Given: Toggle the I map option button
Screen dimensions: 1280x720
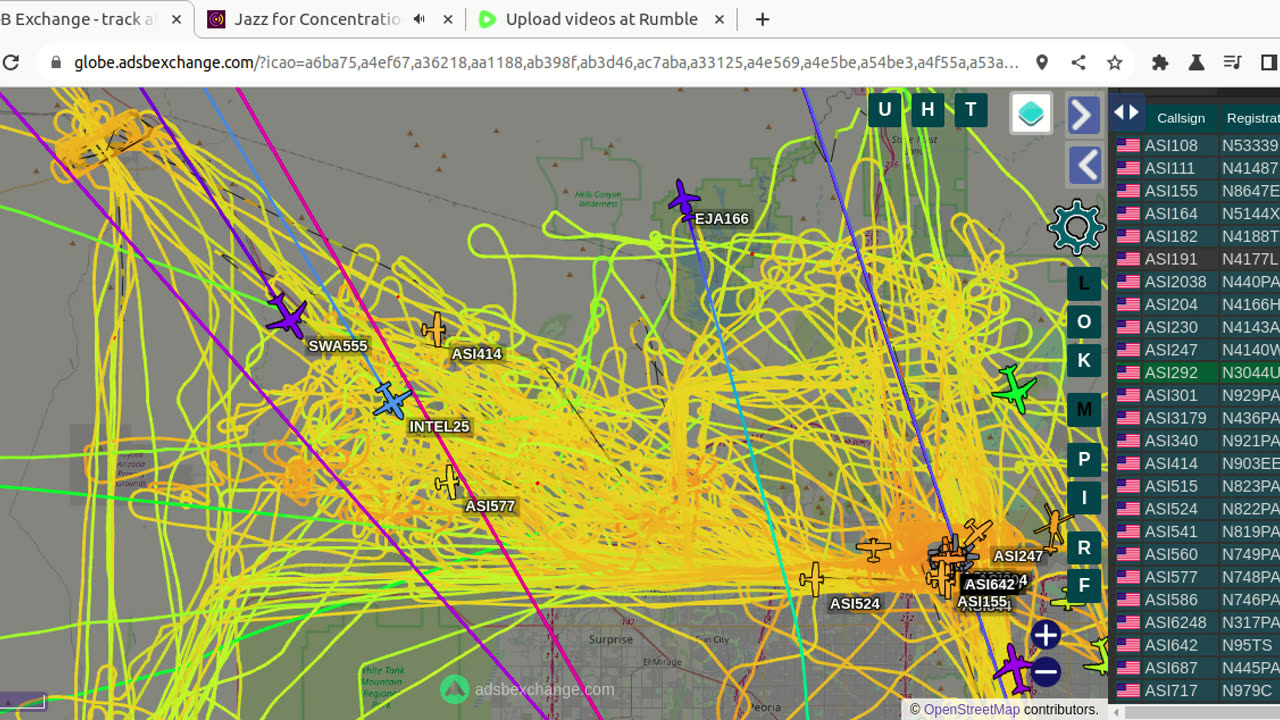Looking at the screenshot, I should 1084,498.
